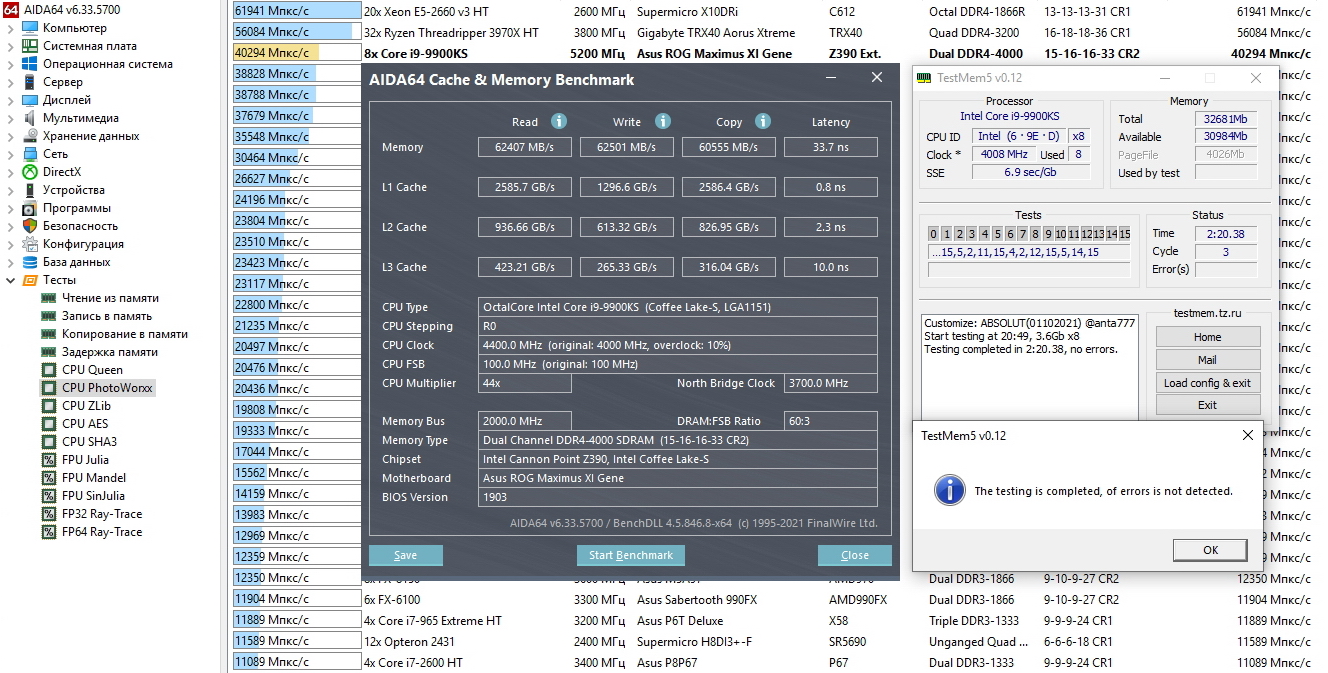Viewport: 1328px width, 673px height.
Task: Select FP32 Ray-Trace test
Action: (x=102, y=514)
